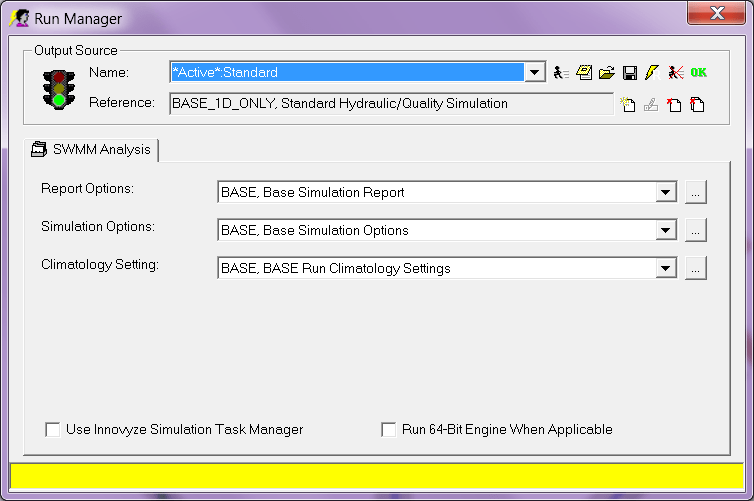Viewport: 754px width, 501px height.
Task: Click the red X stacked pages delete-all icon
Action: coord(697,104)
